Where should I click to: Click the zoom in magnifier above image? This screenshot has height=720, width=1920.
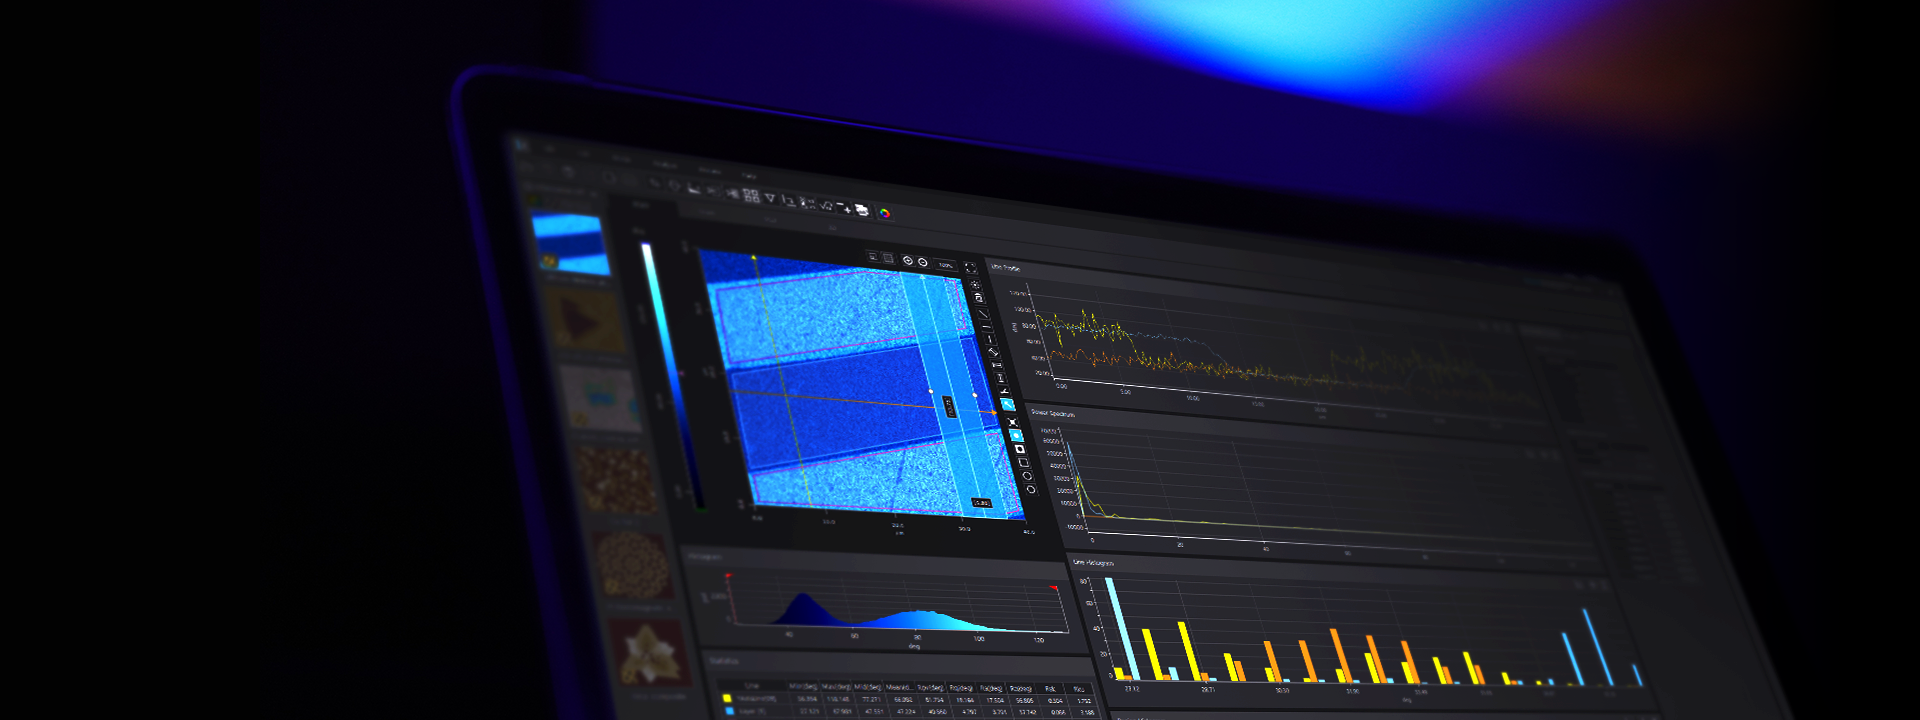coord(907,260)
